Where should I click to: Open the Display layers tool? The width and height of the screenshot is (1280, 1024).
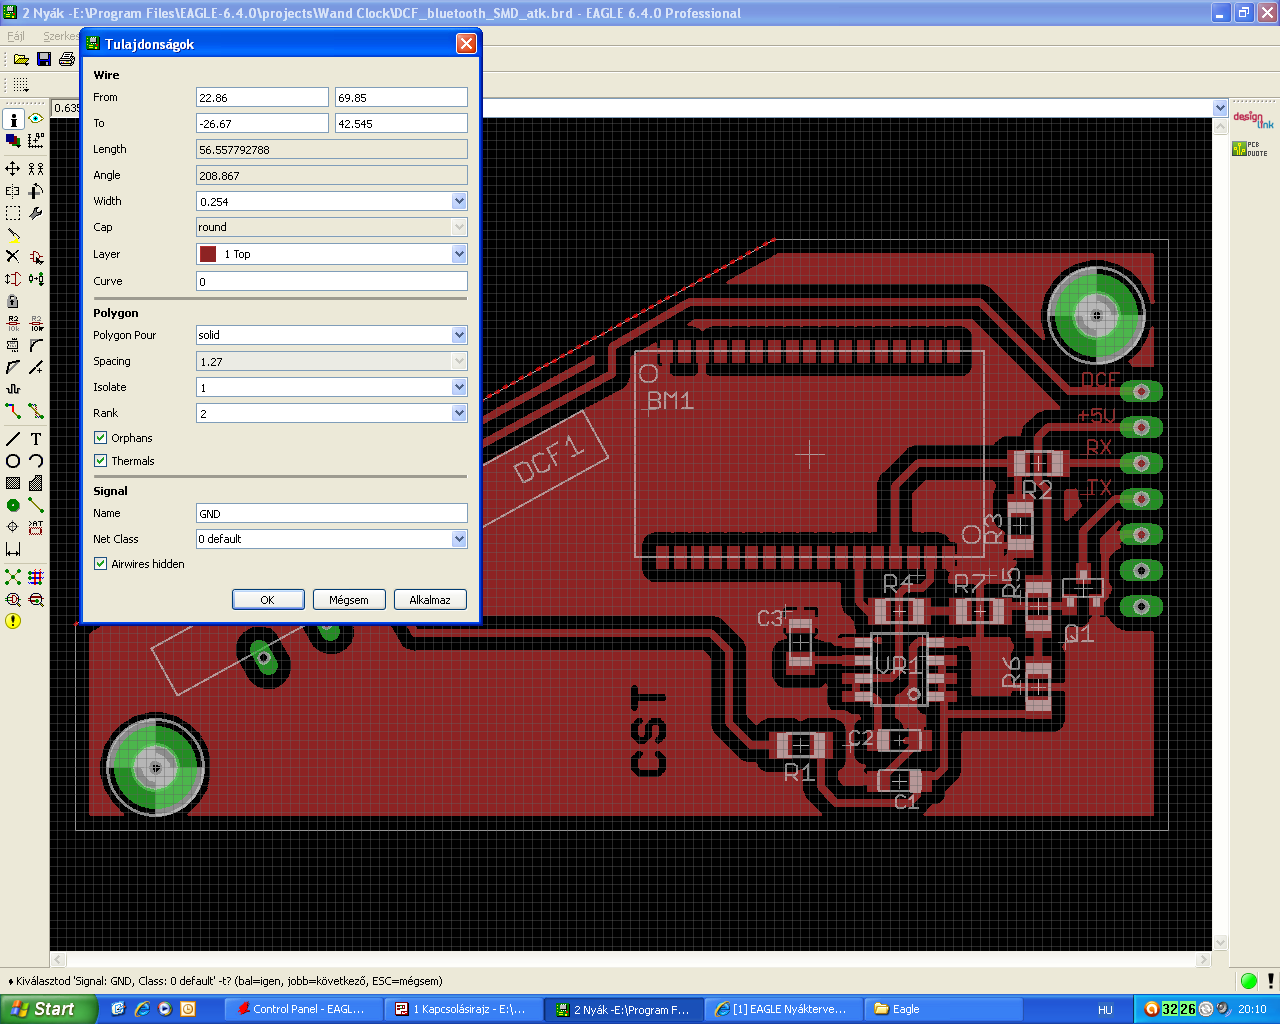(x=13, y=141)
